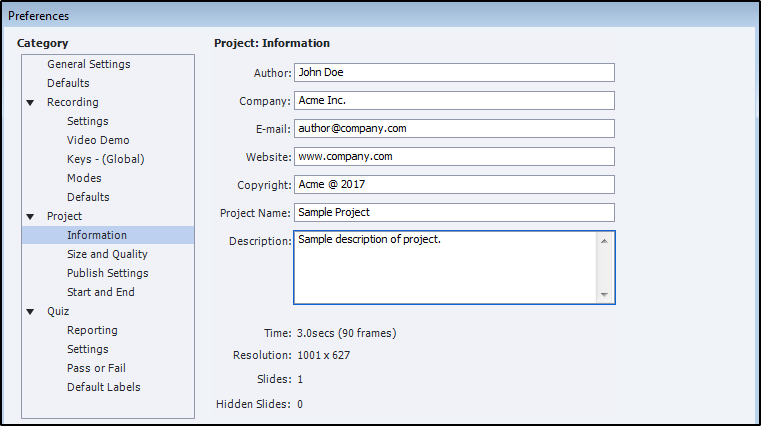Go to Start and End settings

pyautogui.click(x=100, y=292)
